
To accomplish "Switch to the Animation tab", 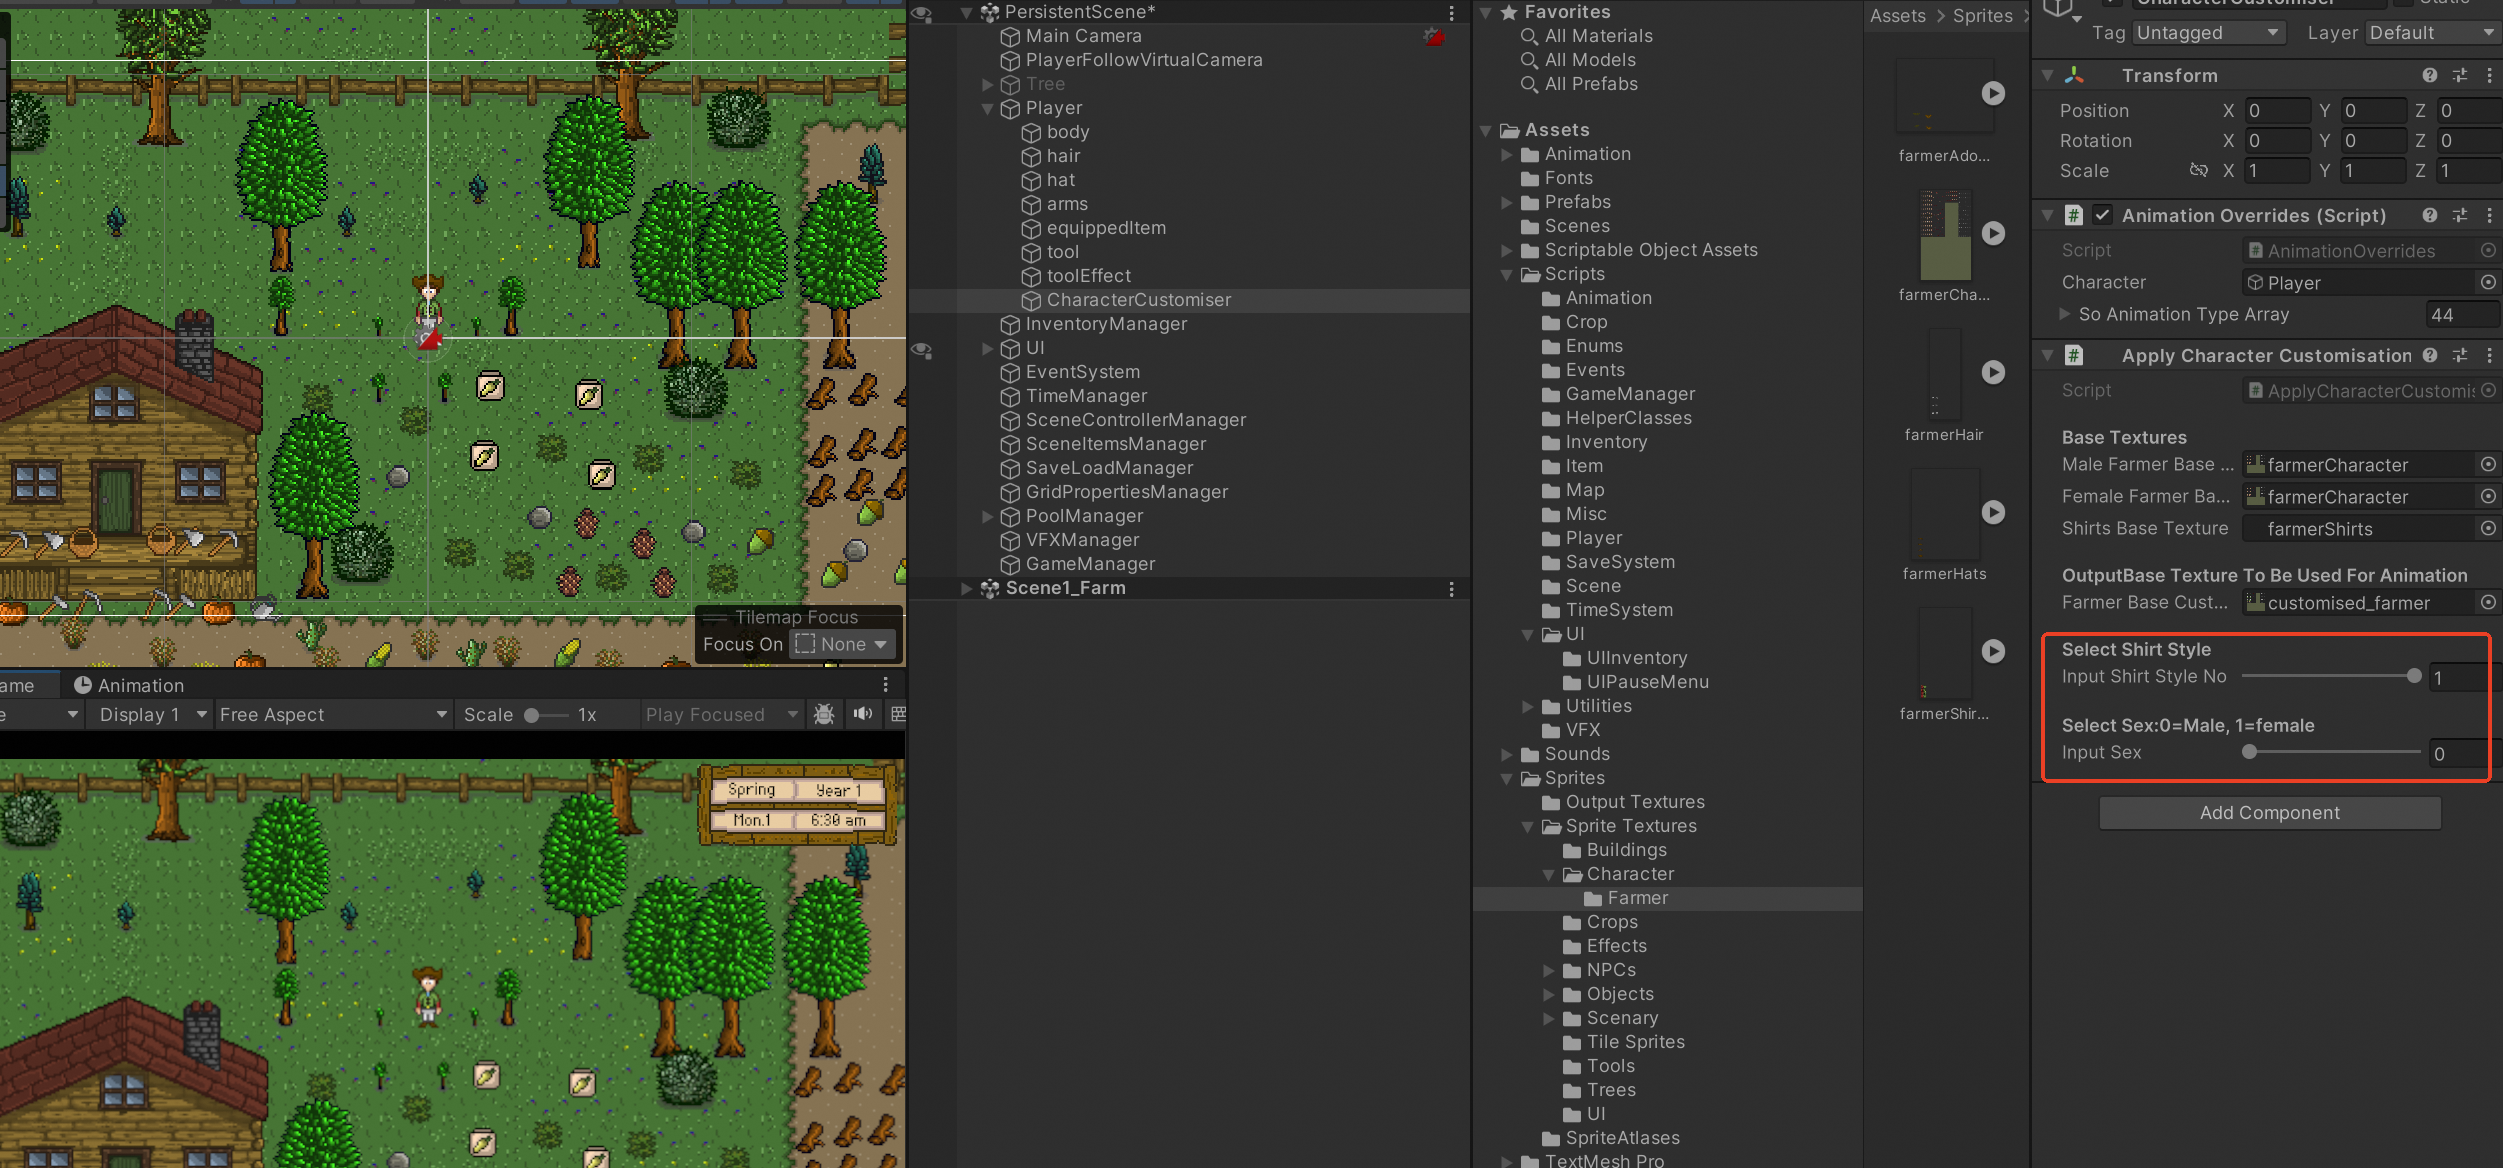I will (129, 685).
